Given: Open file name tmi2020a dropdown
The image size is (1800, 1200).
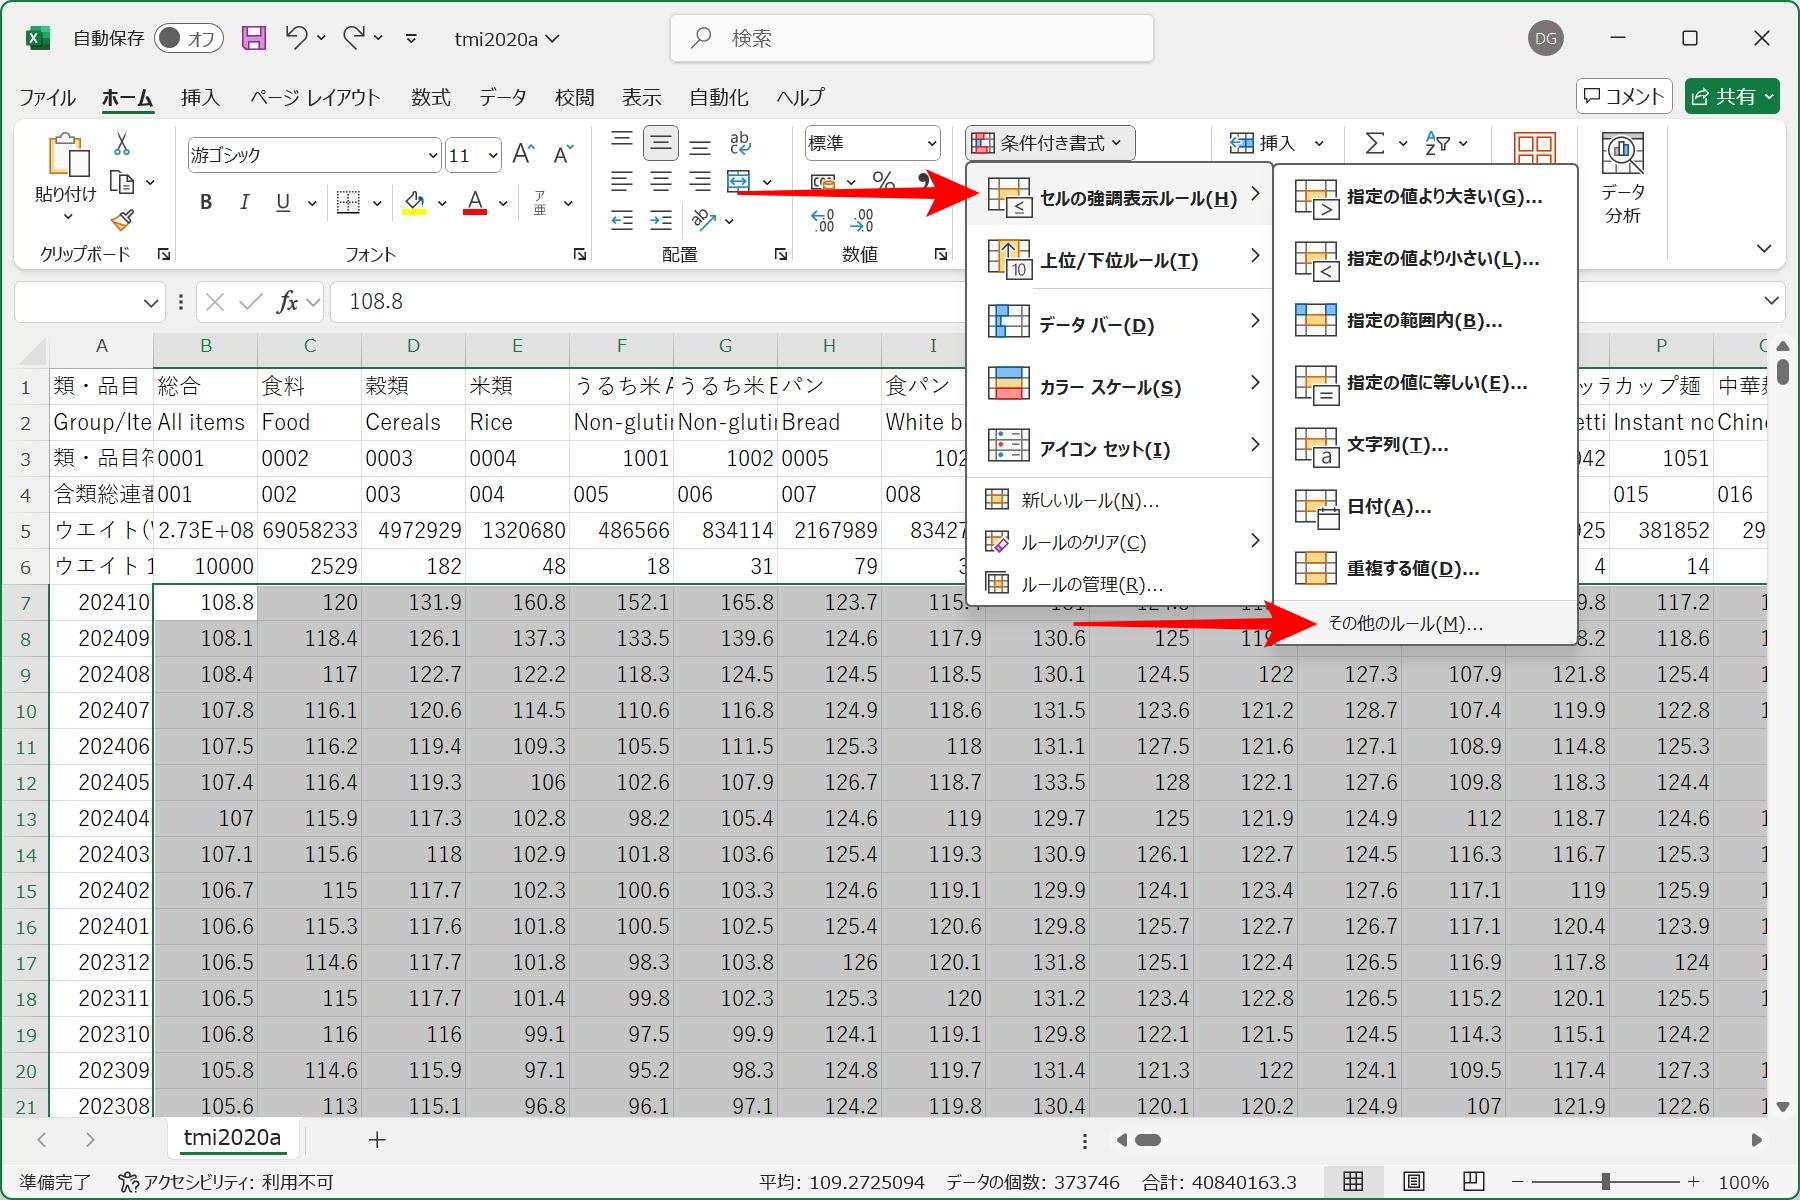Looking at the screenshot, I should tap(507, 39).
